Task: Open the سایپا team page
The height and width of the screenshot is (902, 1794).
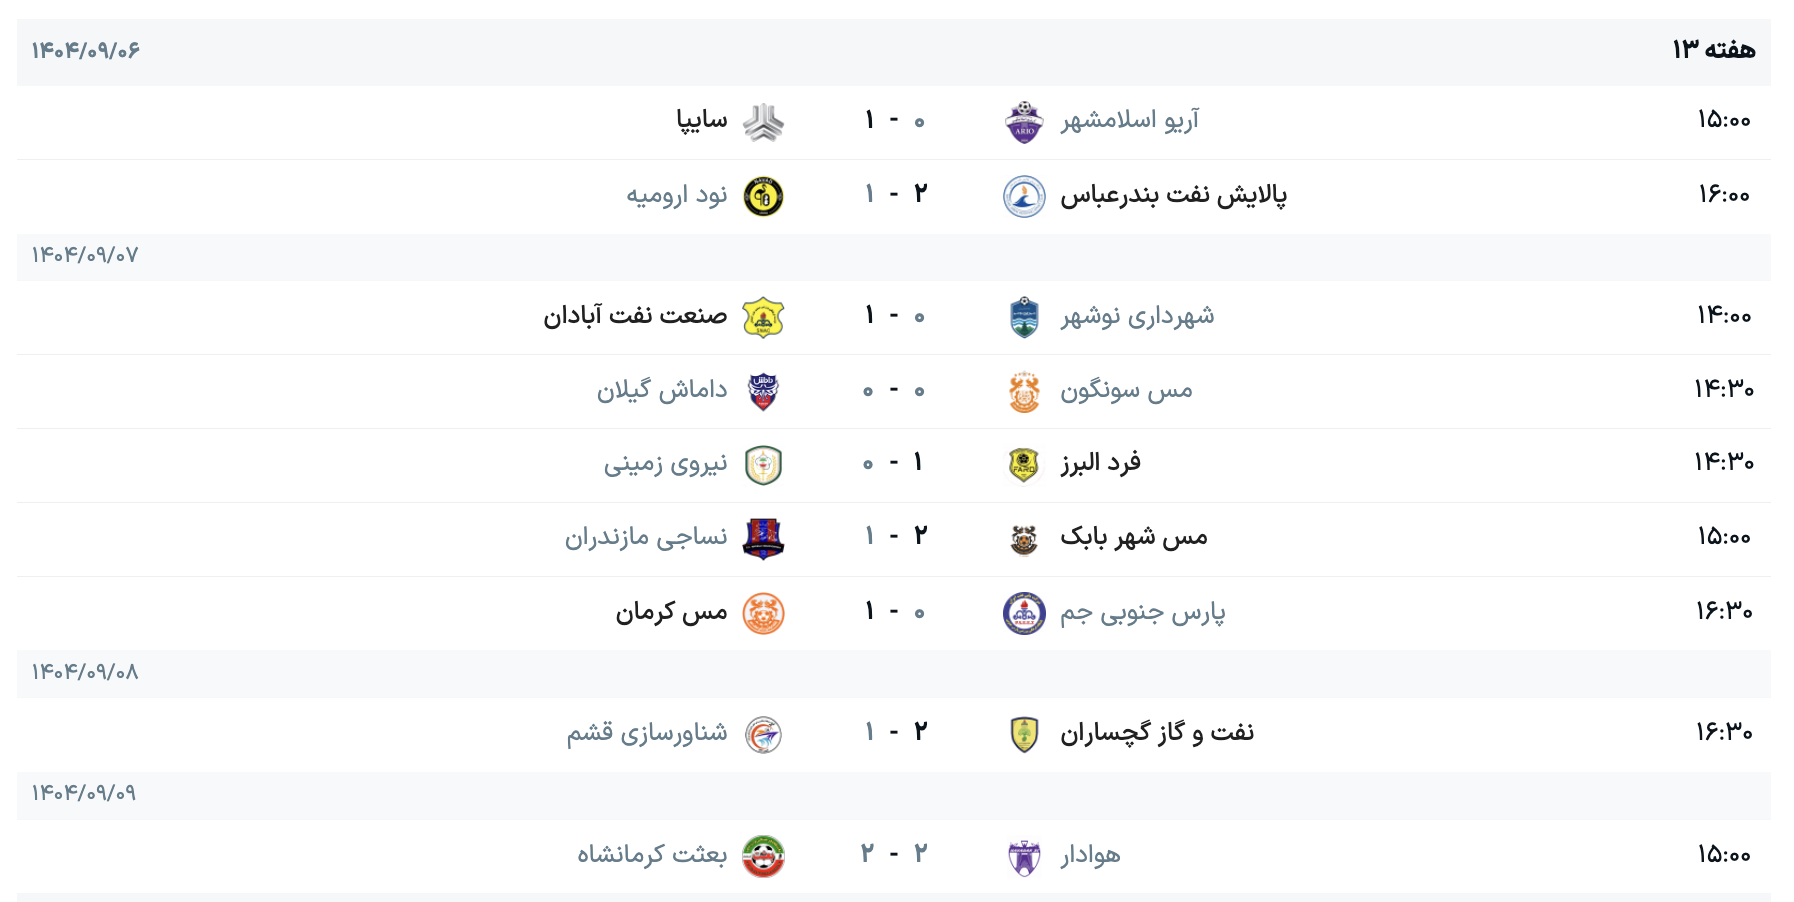Action: pyautogui.click(x=701, y=121)
